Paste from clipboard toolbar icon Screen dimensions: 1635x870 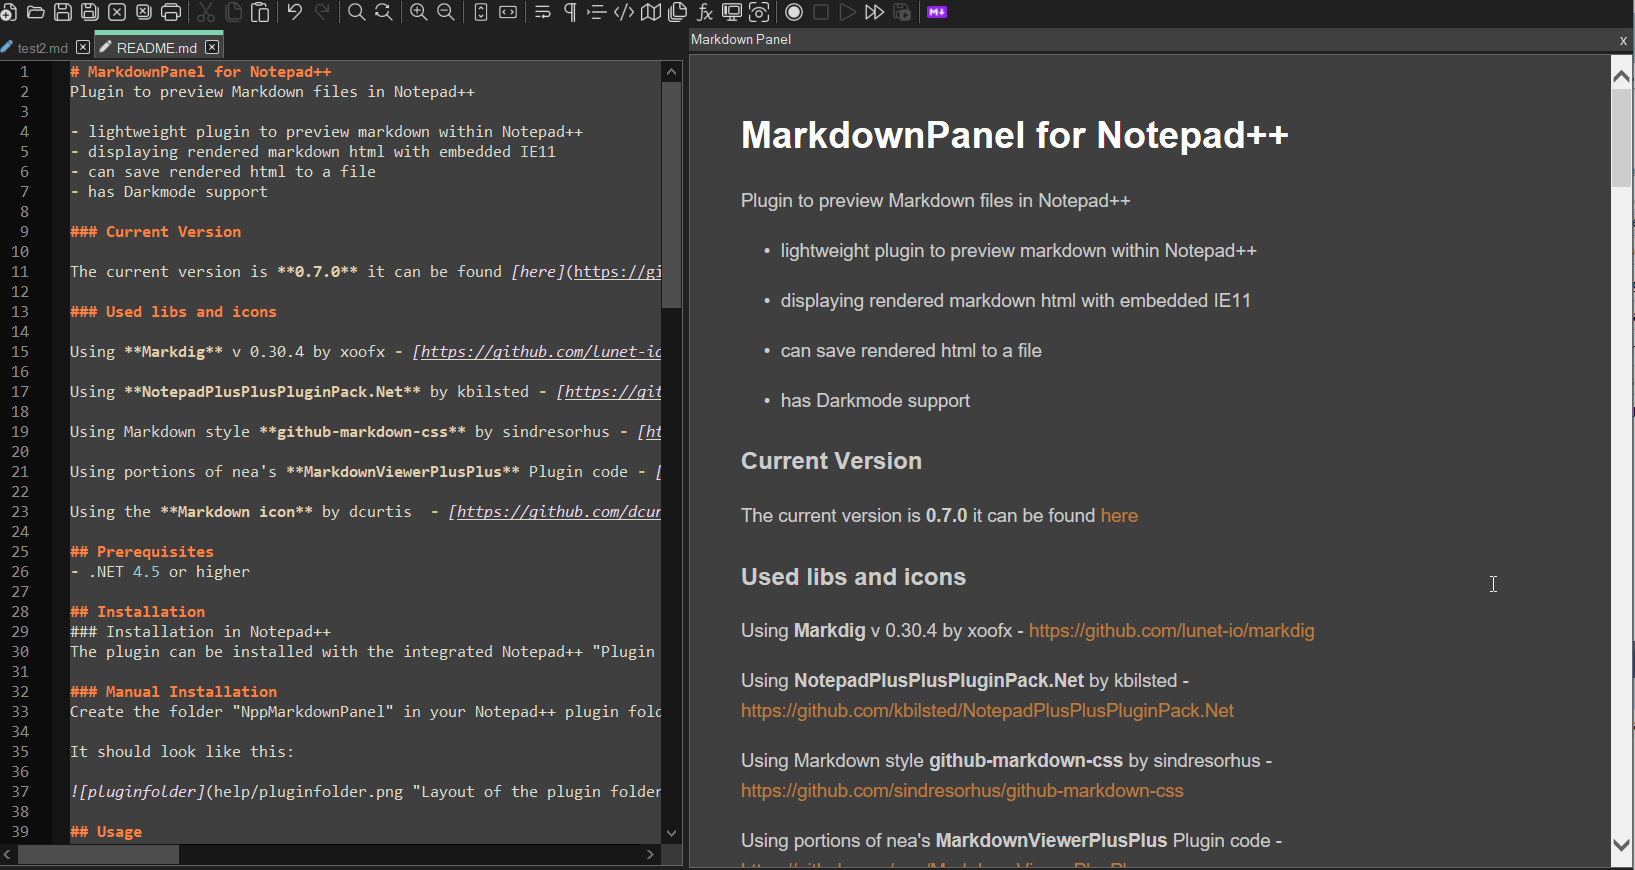(260, 12)
